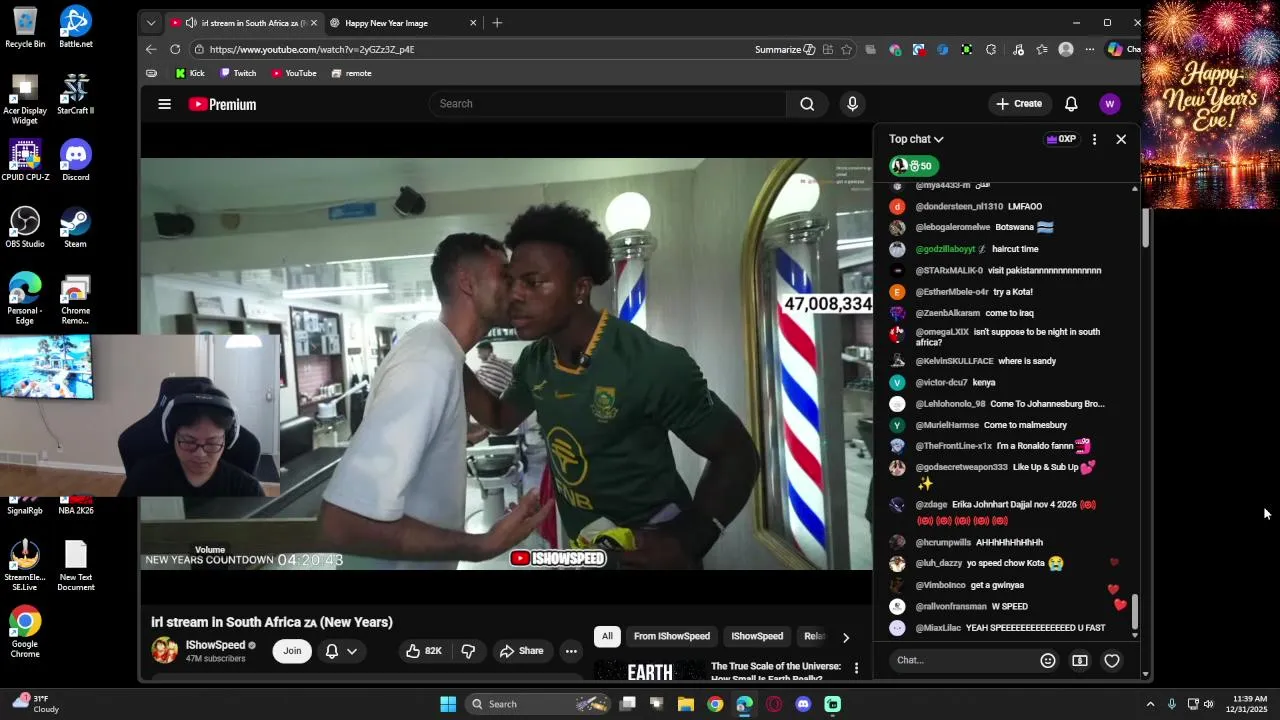Open the Twitch bookmark
This screenshot has width=1280, height=720.
point(238,73)
